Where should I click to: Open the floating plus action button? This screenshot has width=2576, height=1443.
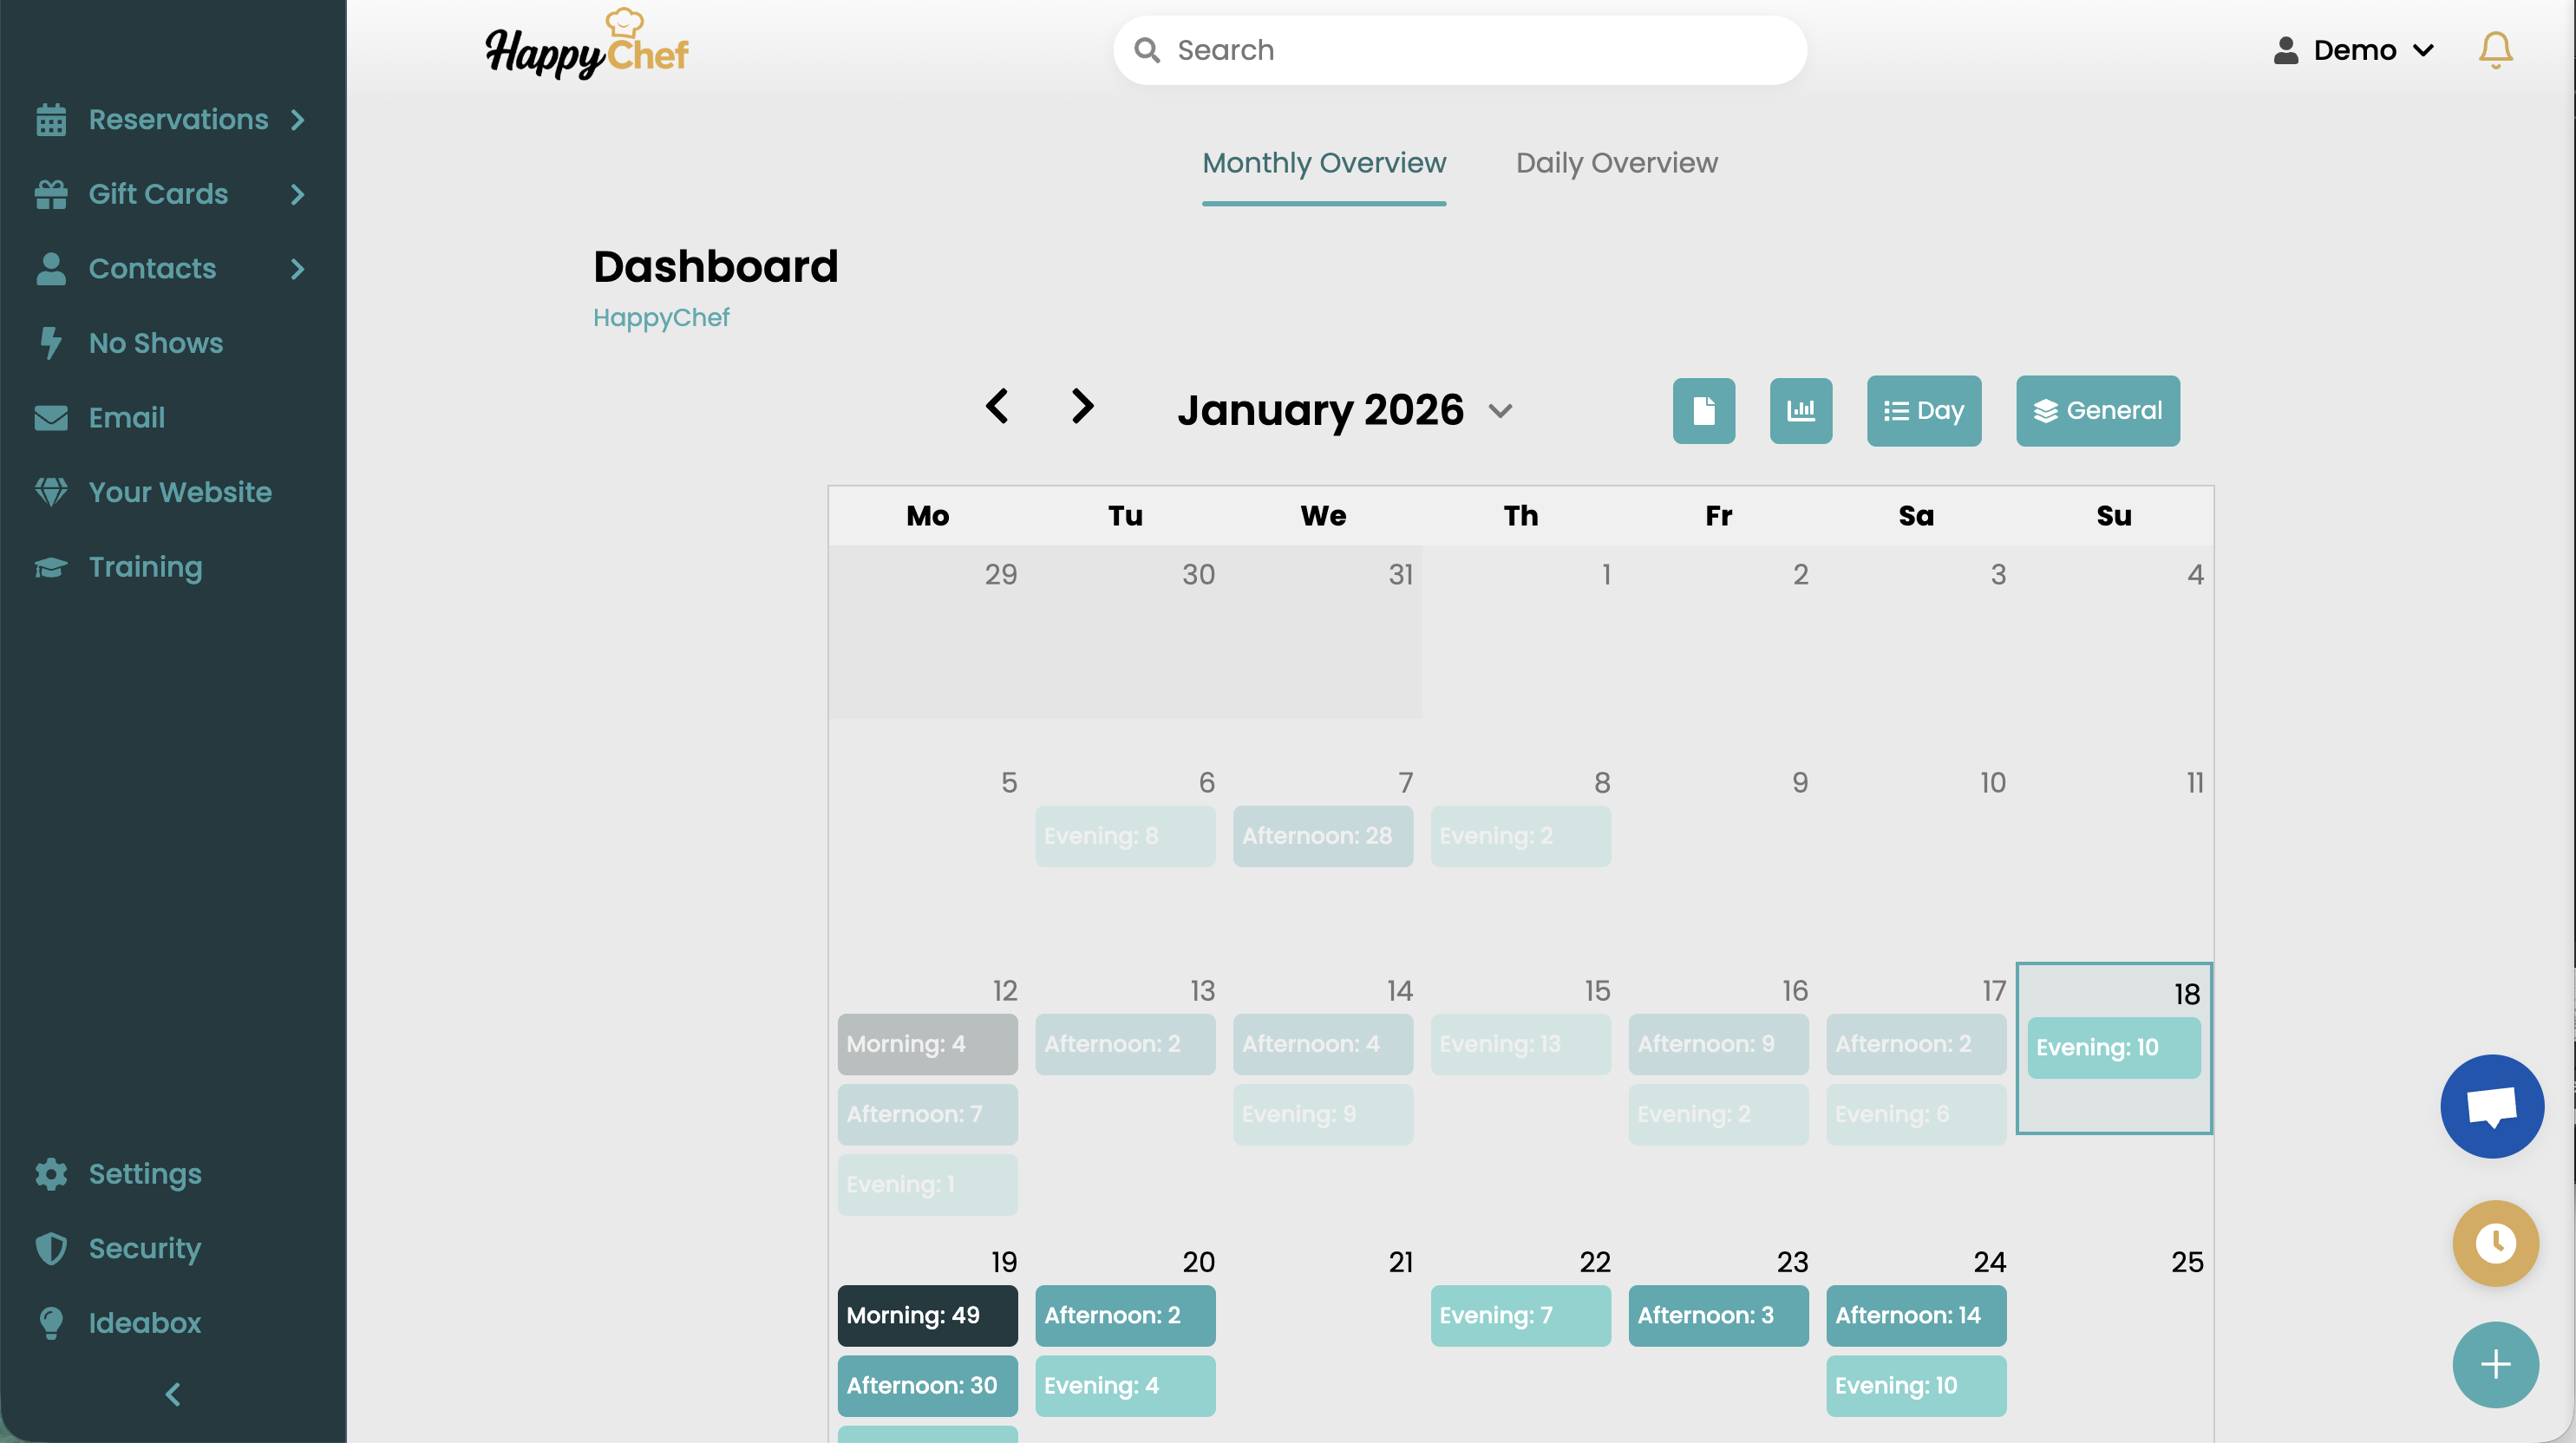coord(2495,1364)
